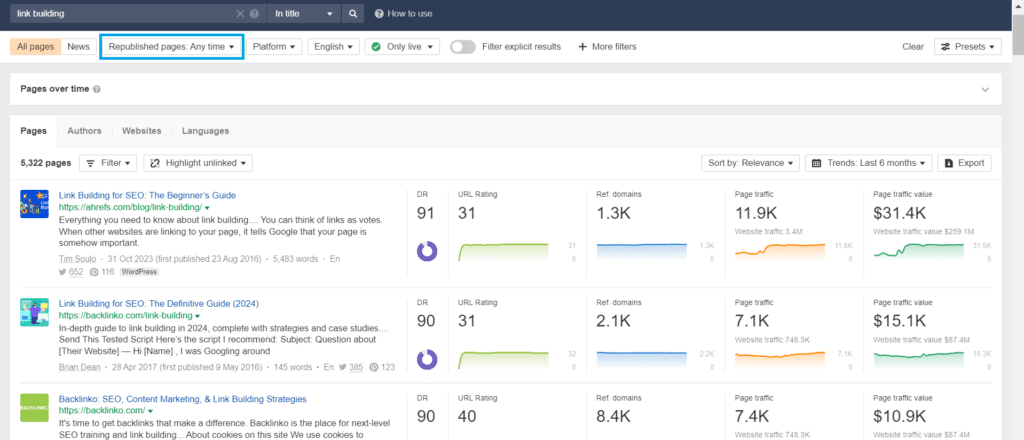Click the 5,322 pages count text
1024x440 pixels.
point(46,163)
